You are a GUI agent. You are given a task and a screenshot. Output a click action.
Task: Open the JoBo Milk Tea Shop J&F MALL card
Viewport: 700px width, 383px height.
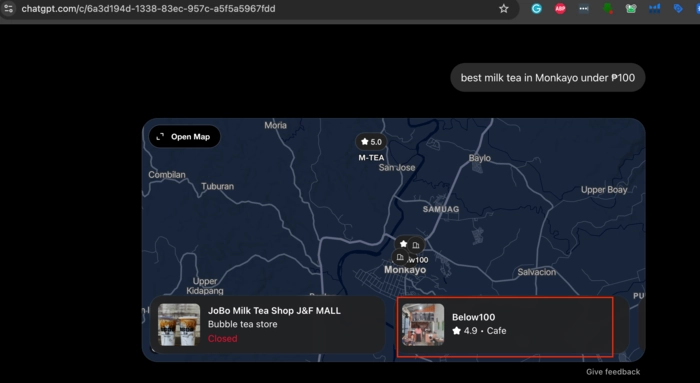tap(267, 325)
